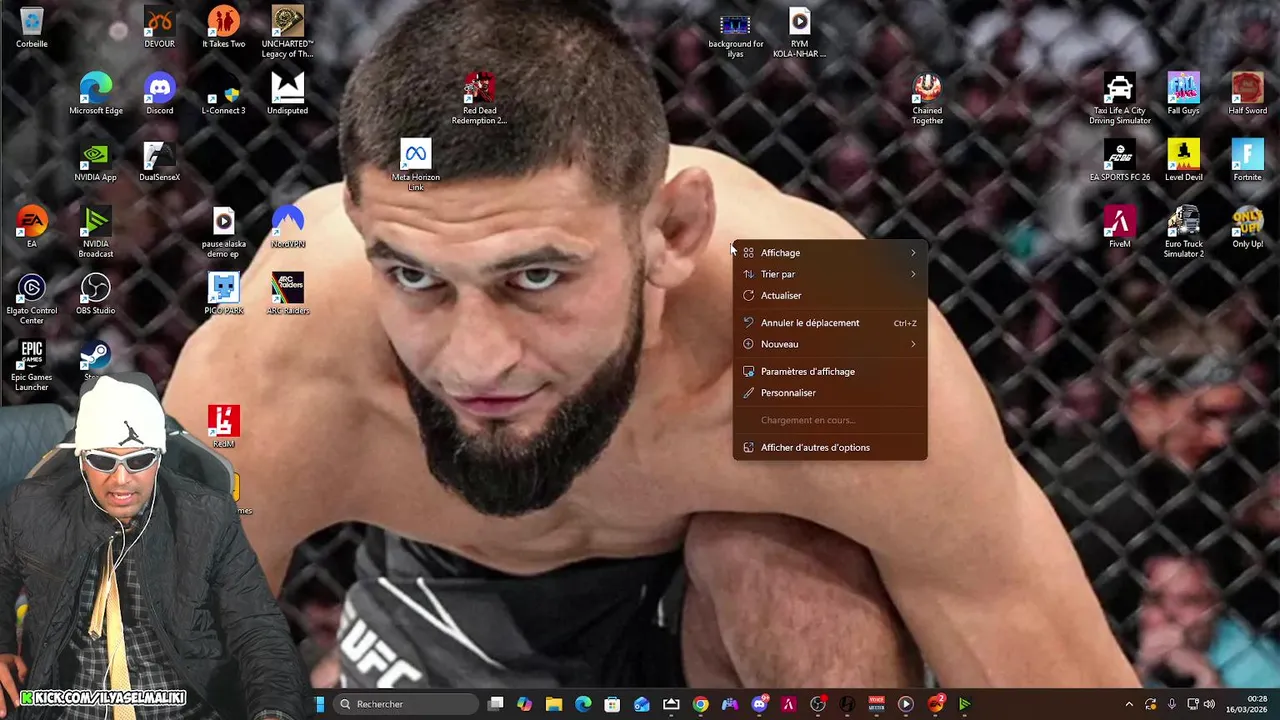Launch the DualSenseX shortcut
The height and width of the screenshot is (720, 1280).
coord(159,161)
